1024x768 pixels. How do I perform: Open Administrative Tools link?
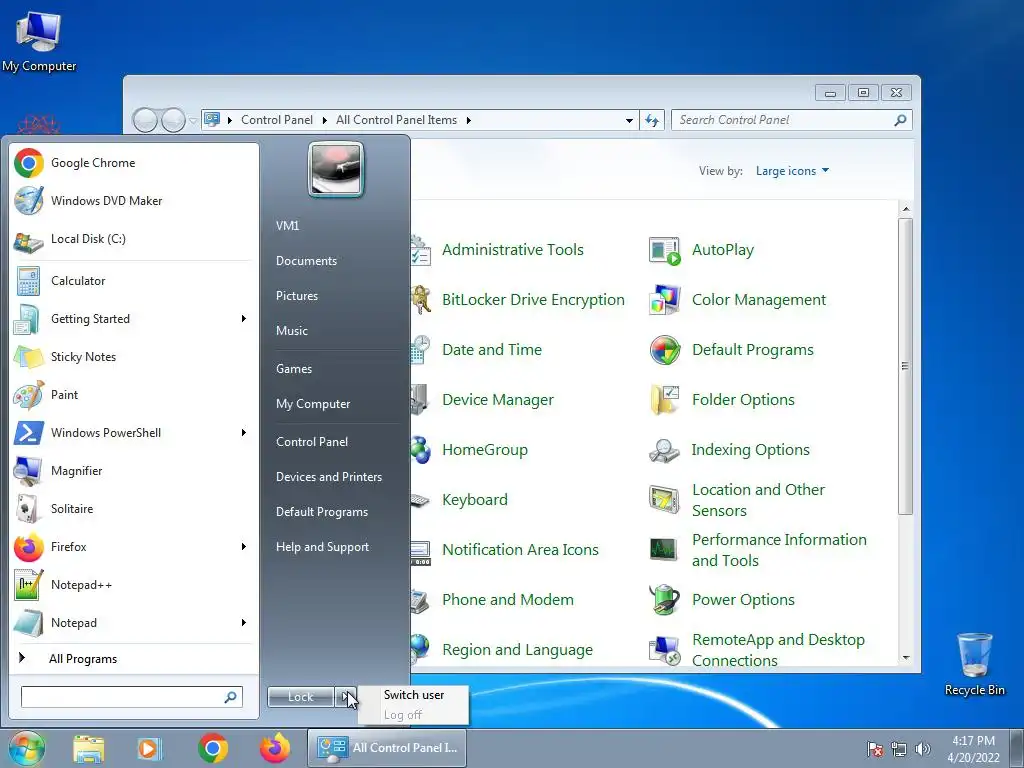click(x=513, y=250)
